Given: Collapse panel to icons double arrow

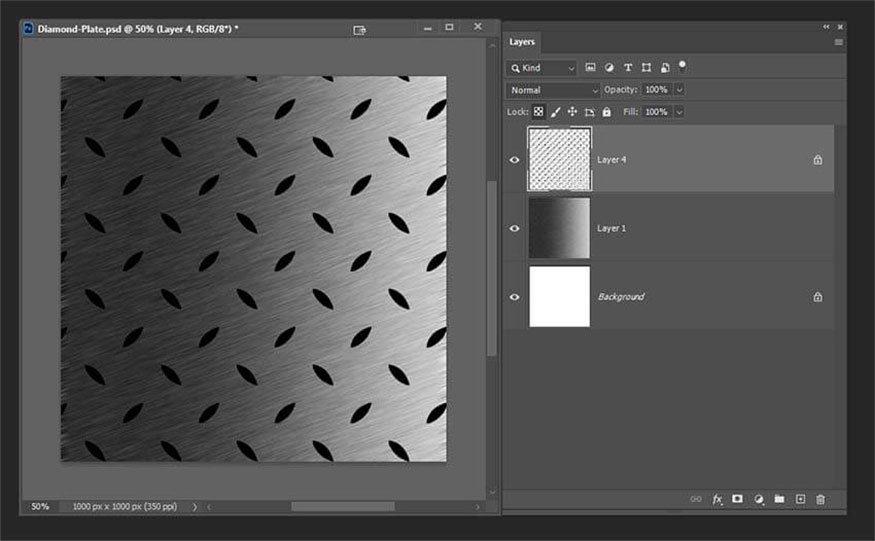Looking at the screenshot, I should (826, 26).
